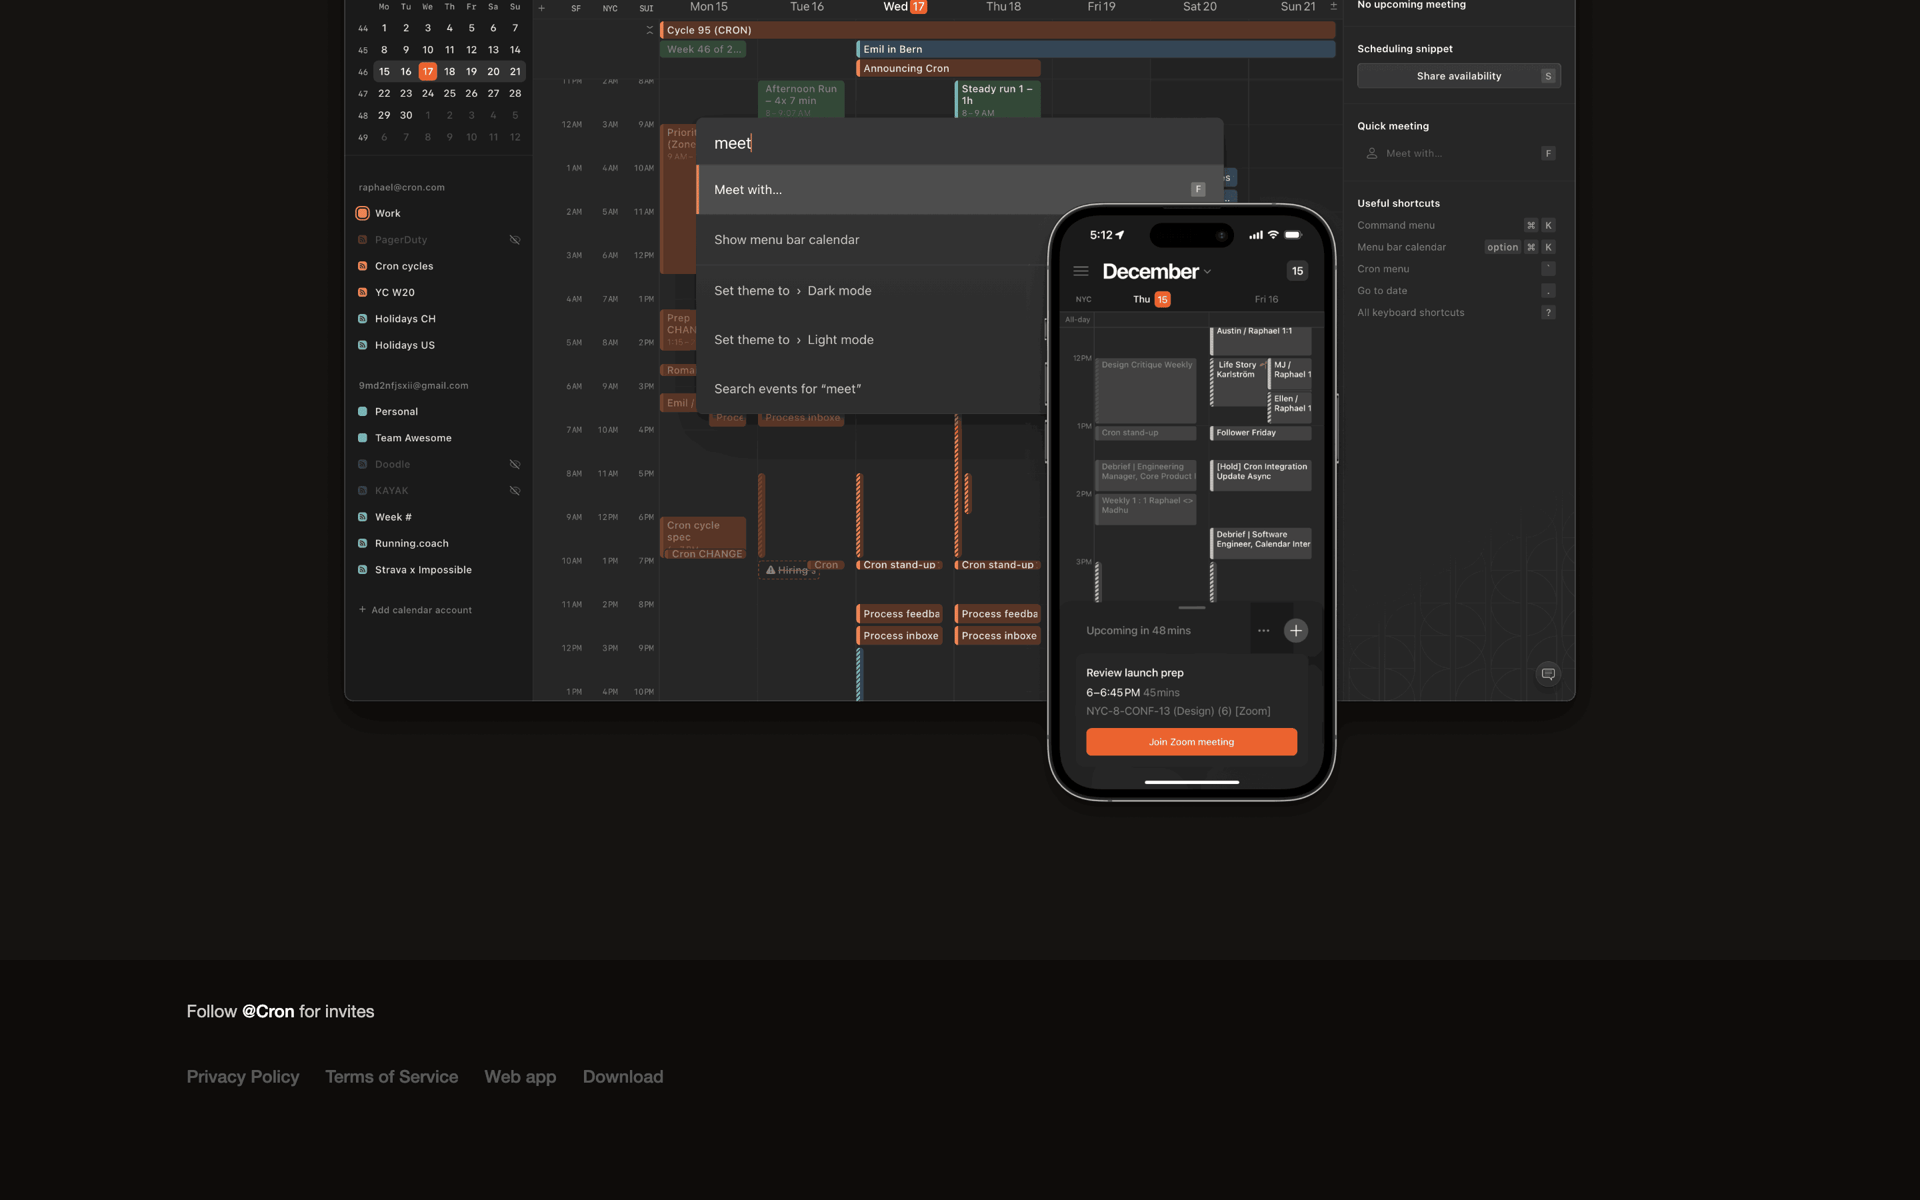
Task: Open the Steady run 1-1h event
Action: (x=997, y=99)
